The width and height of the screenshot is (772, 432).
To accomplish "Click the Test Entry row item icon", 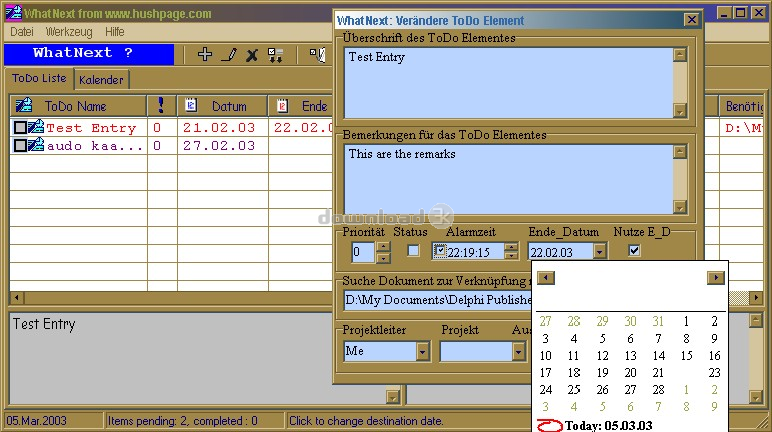I will (36, 128).
